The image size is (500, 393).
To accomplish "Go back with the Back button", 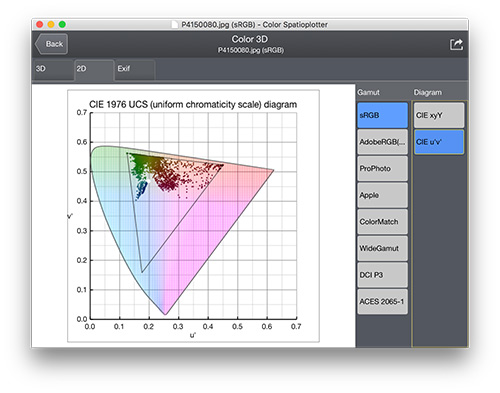I will pos(51,44).
